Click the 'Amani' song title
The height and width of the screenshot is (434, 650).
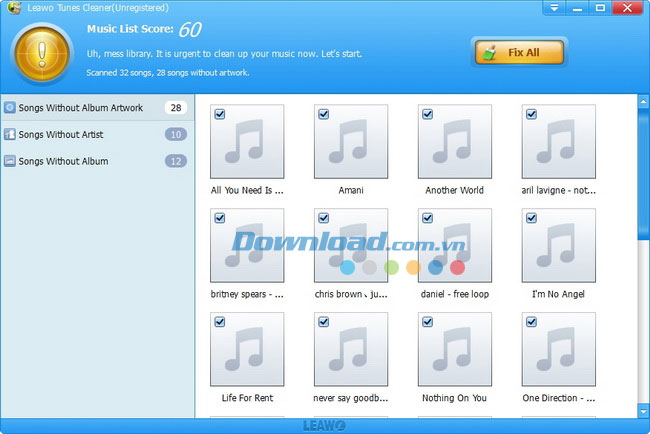351,190
